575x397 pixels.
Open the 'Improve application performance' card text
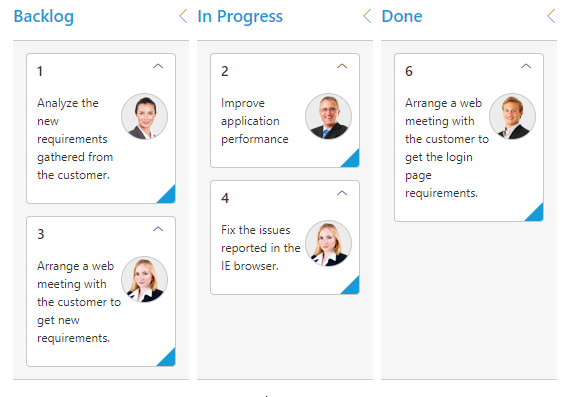click(255, 121)
